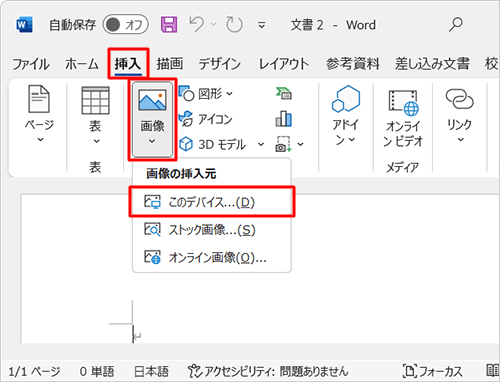Switch to the 描画 tab
The width and height of the screenshot is (500, 382).
170,64
